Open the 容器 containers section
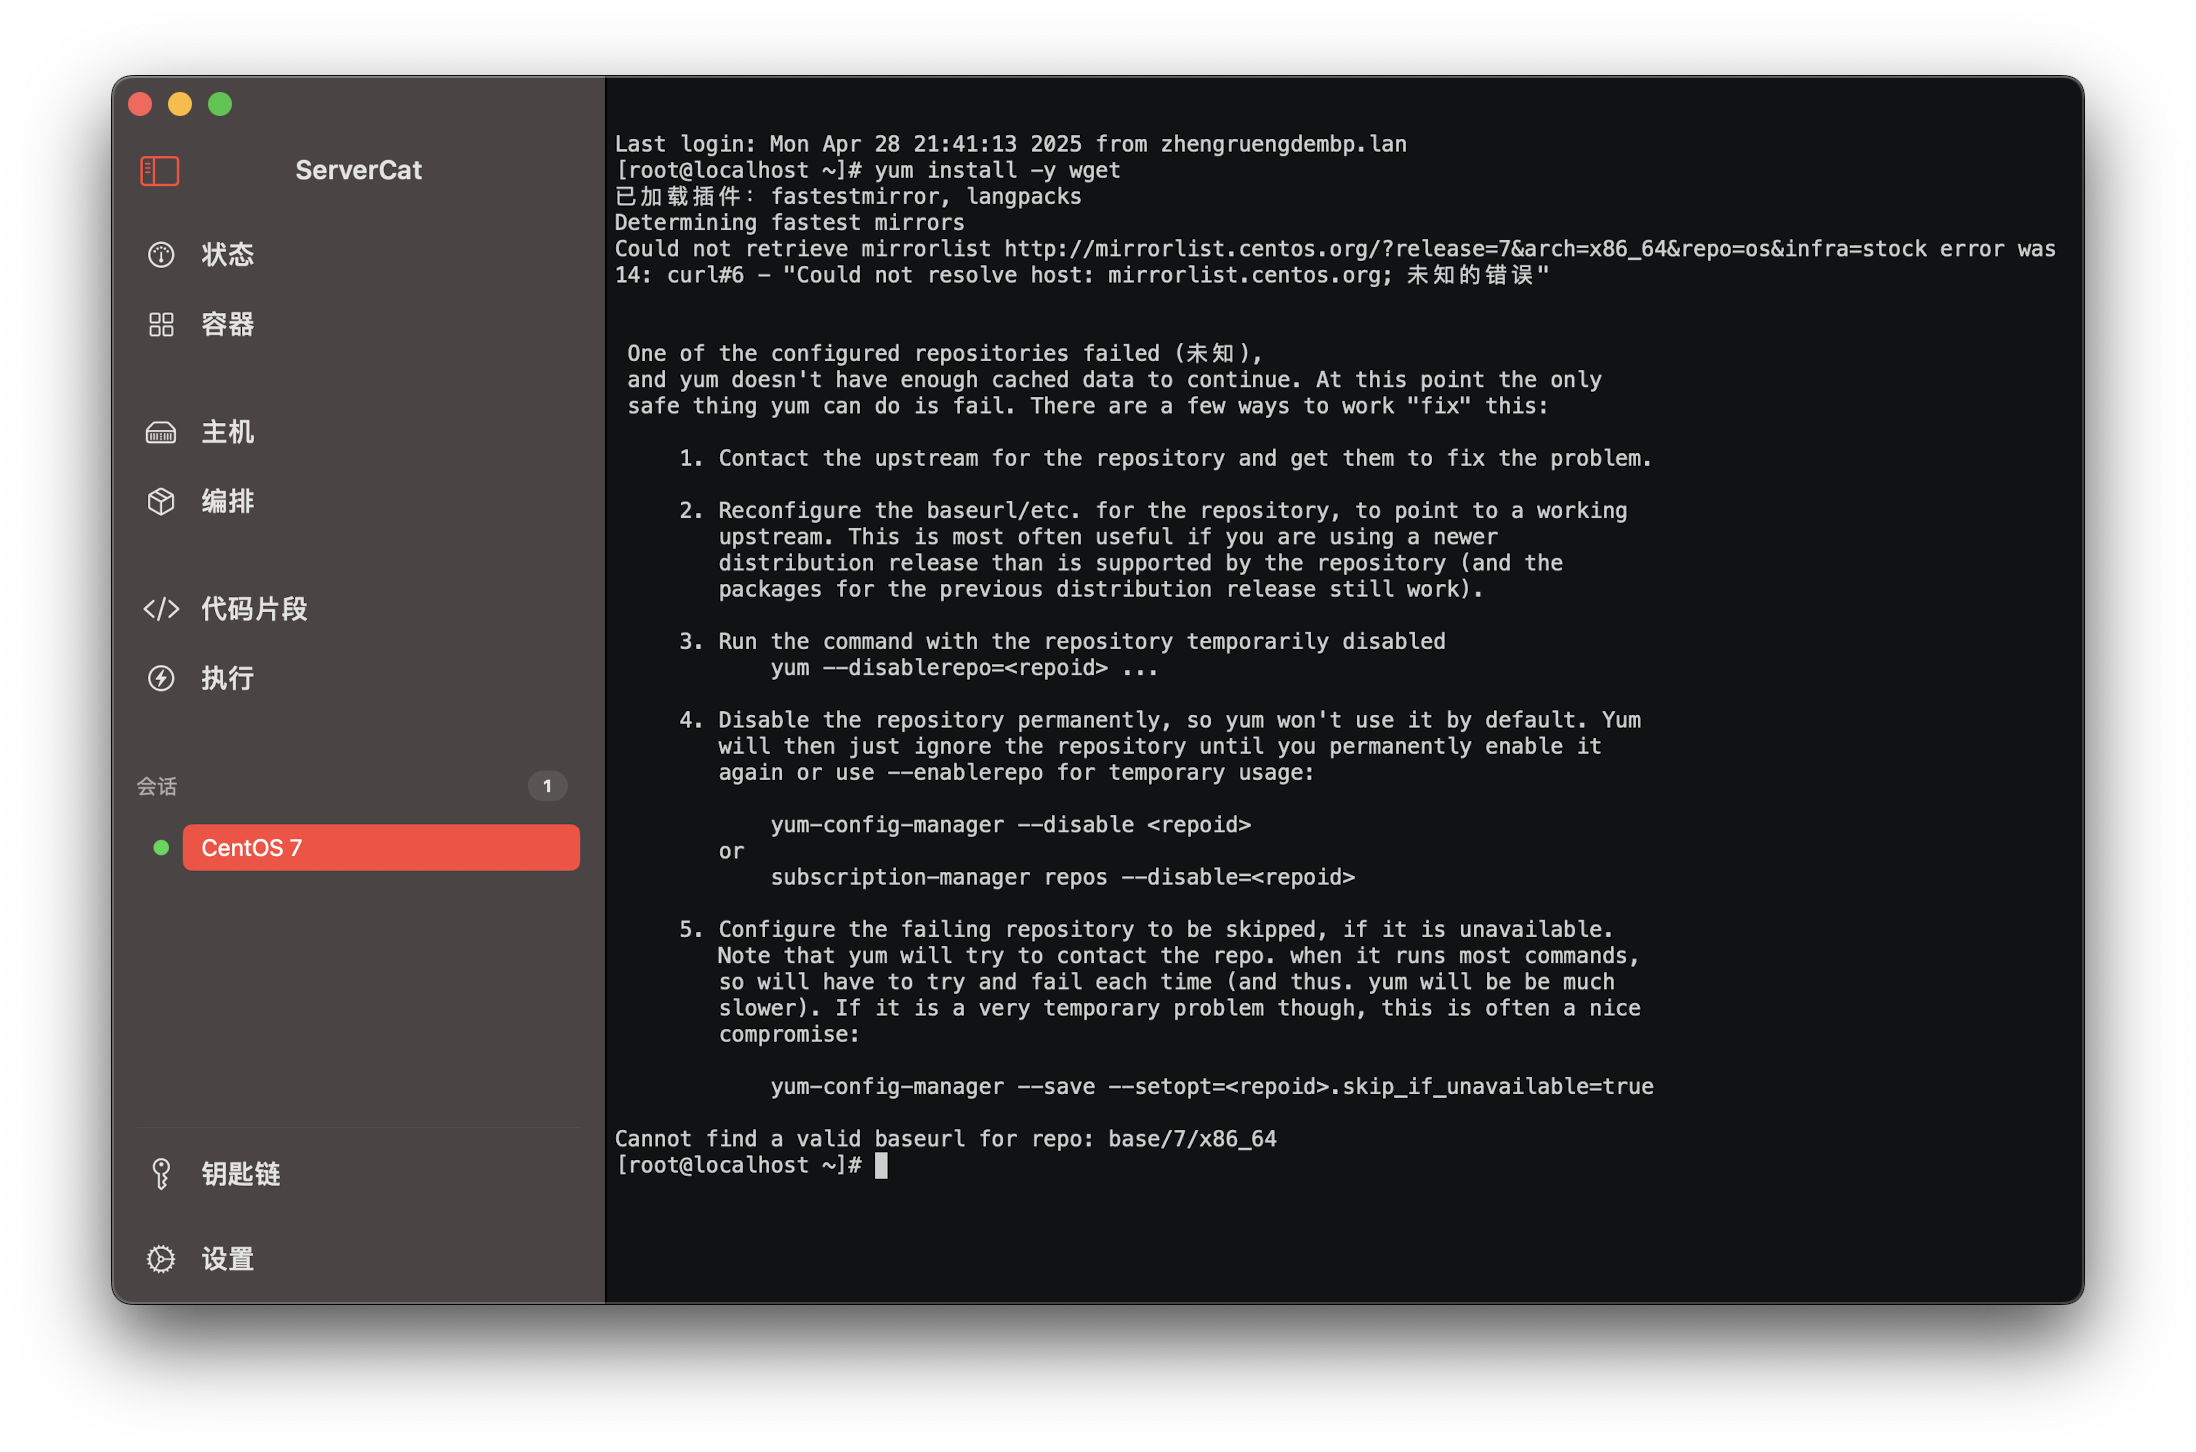Viewport: 2196px width, 1452px height. pyautogui.click(x=228, y=325)
